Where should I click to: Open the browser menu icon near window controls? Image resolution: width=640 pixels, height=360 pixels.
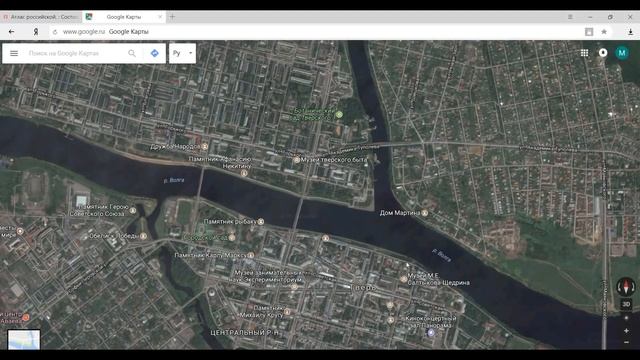[x=570, y=17]
